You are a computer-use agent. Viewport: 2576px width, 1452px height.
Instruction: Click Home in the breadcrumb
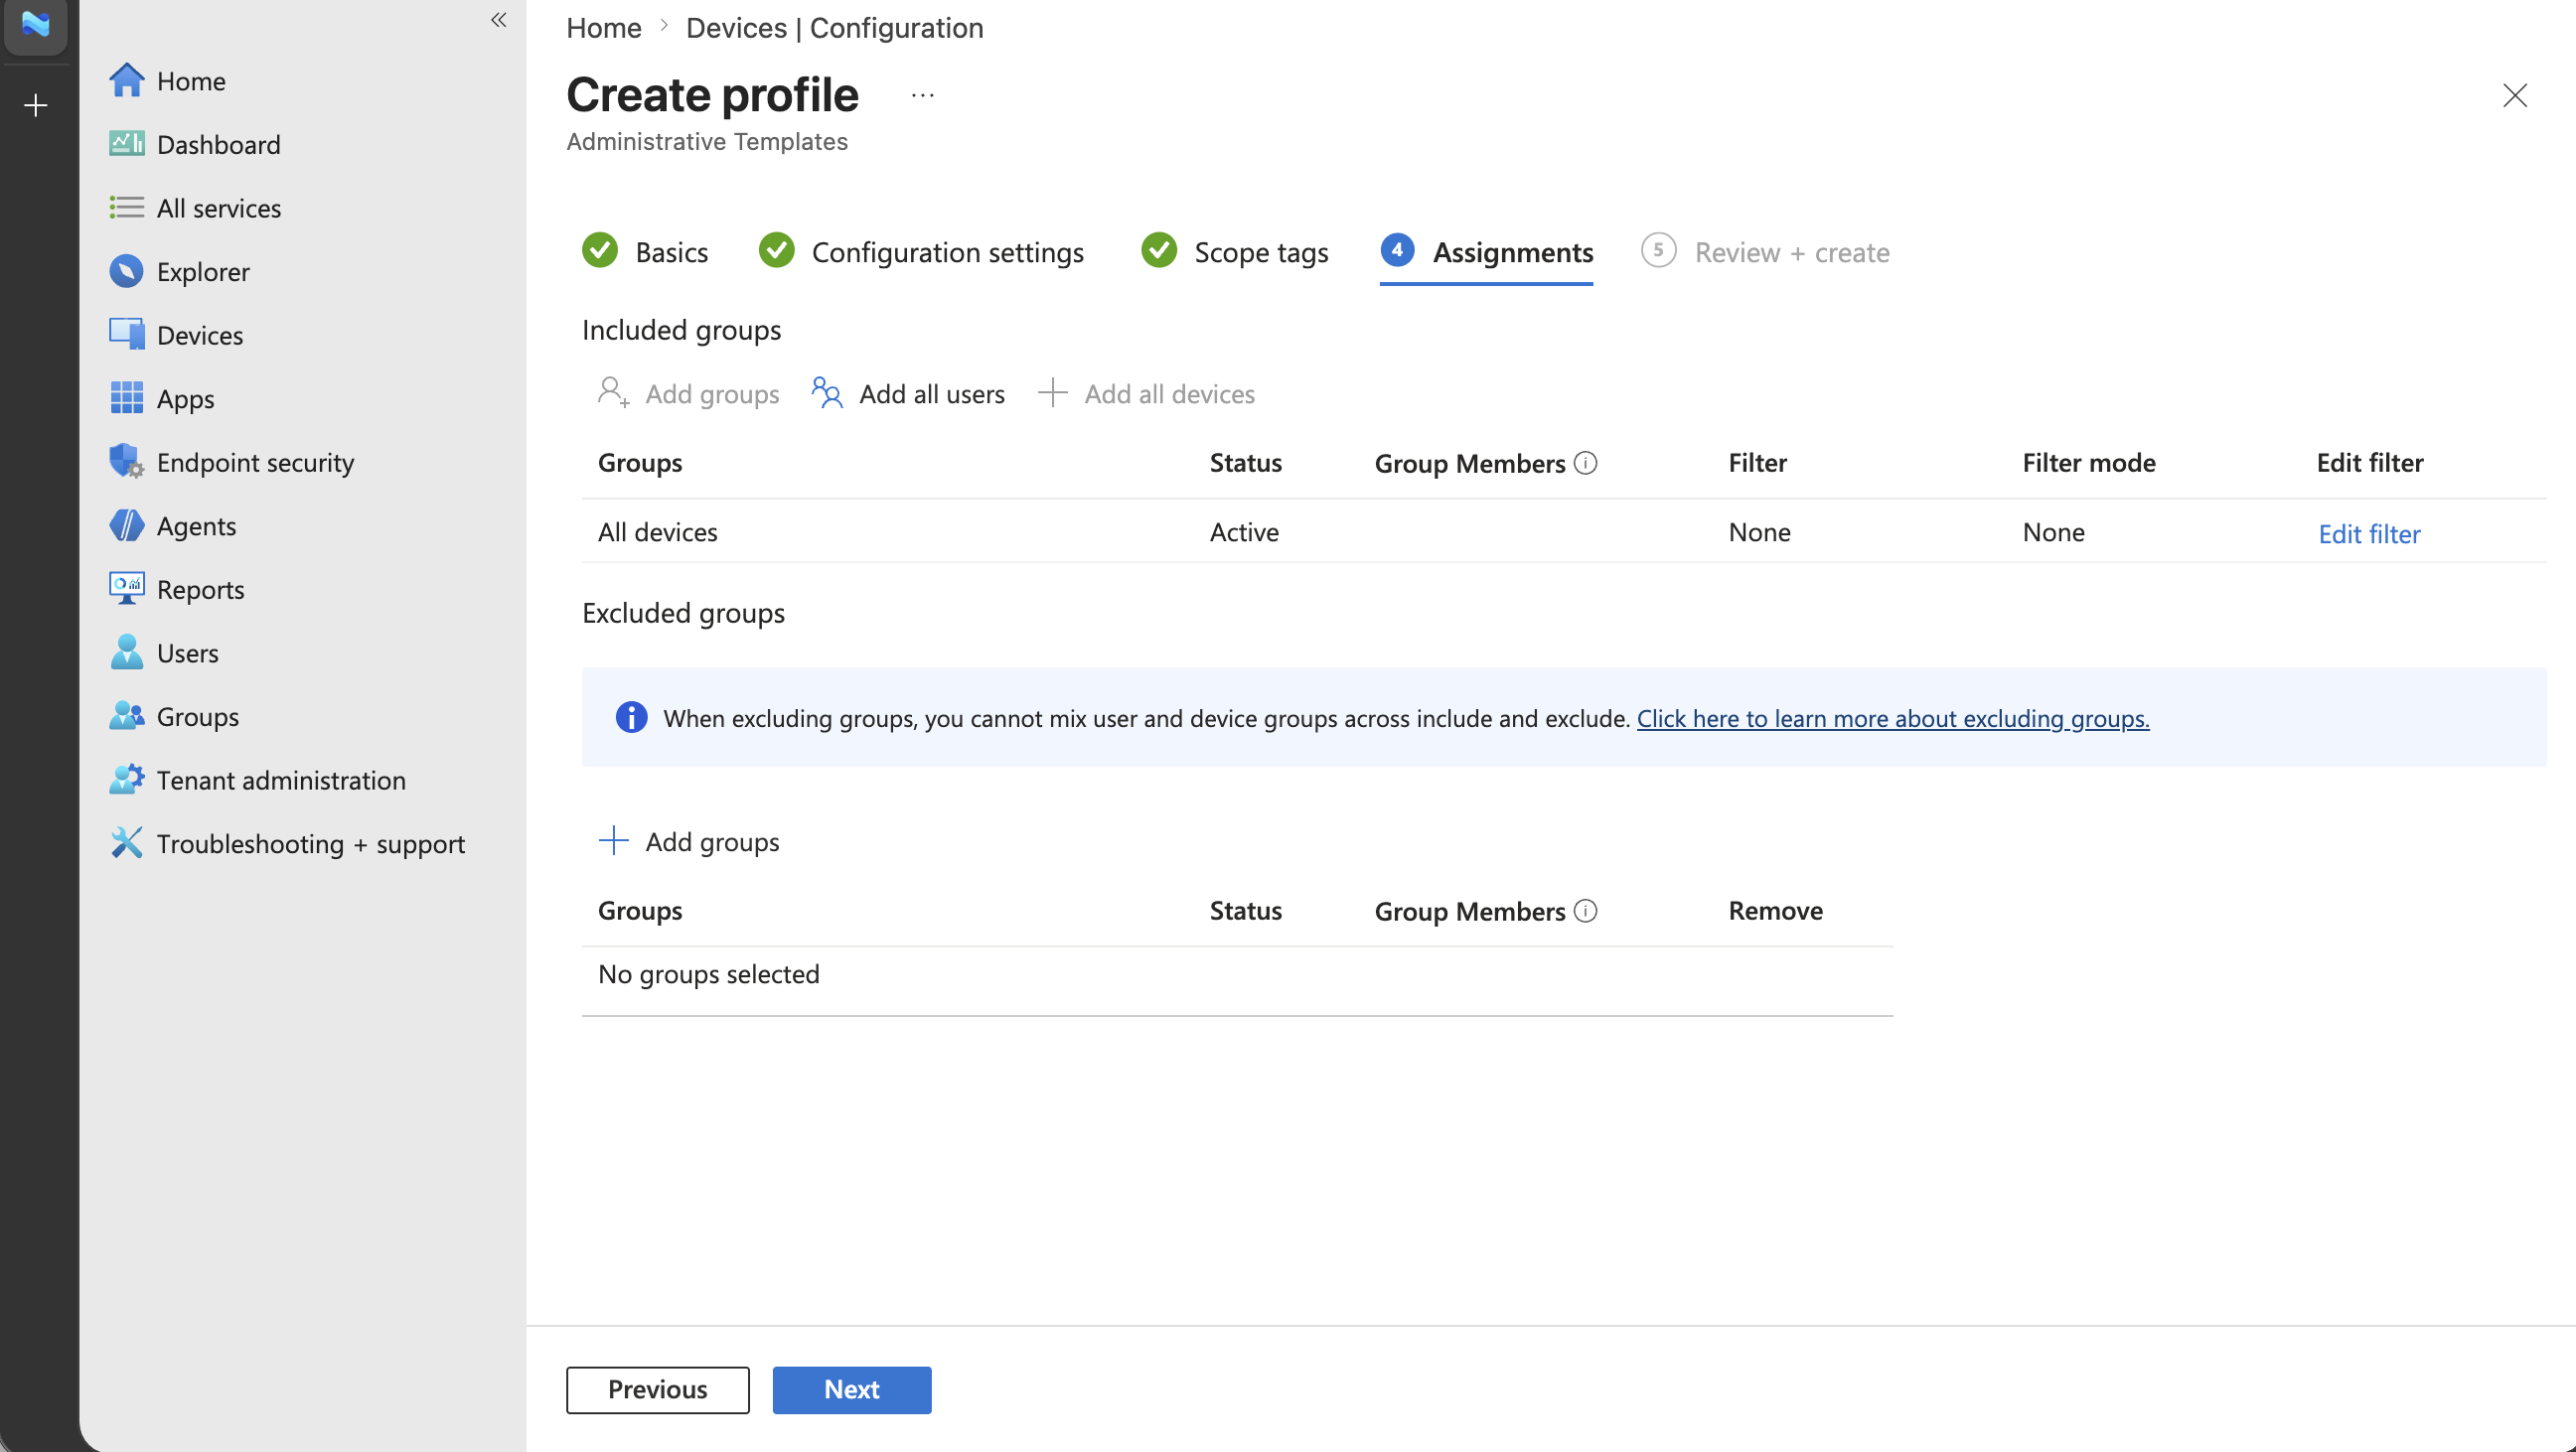pos(604,28)
